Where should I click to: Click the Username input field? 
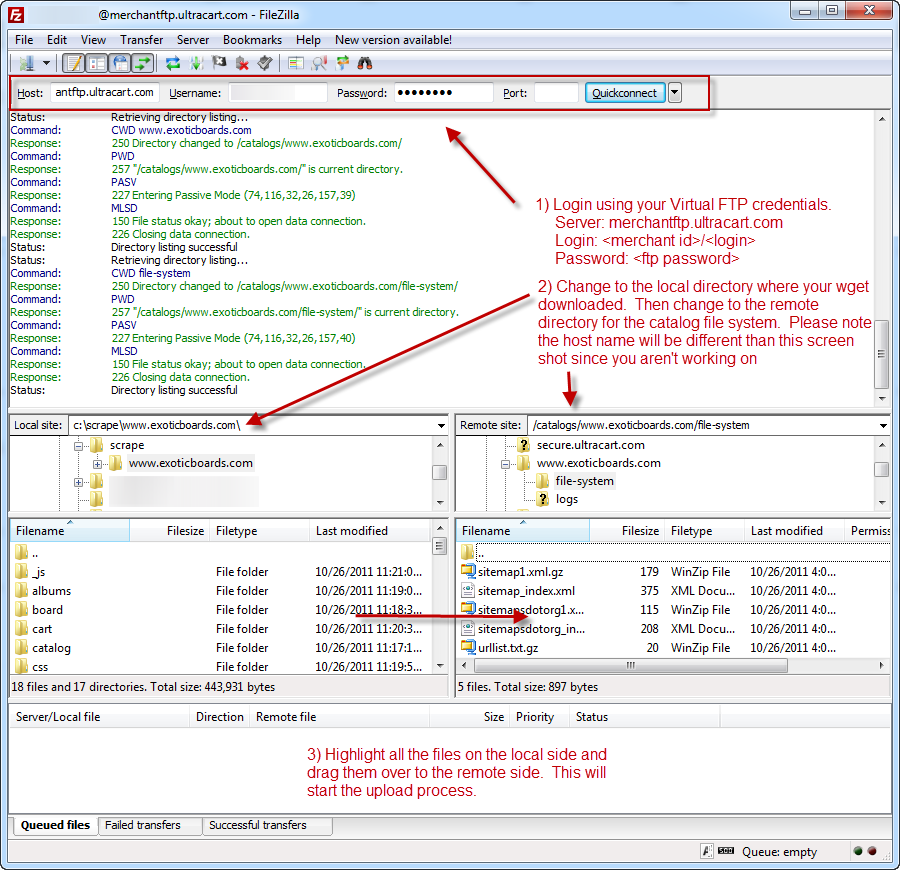pyautogui.click(x=278, y=92)
